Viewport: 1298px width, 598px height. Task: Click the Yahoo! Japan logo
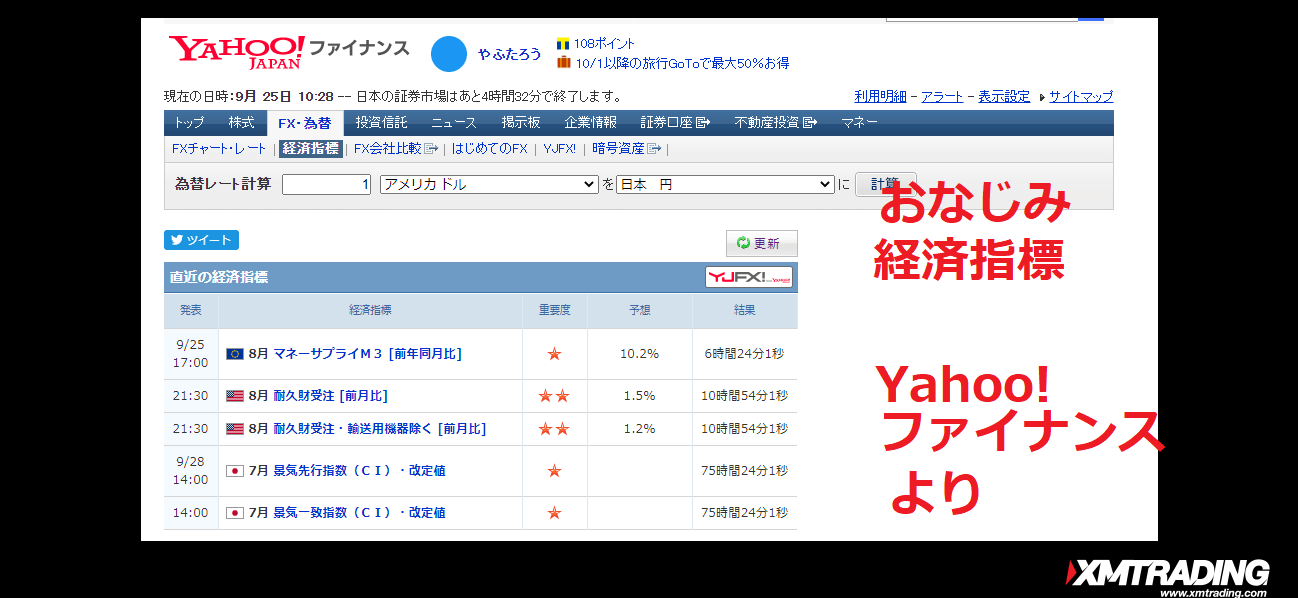click(x=236, y=51)
